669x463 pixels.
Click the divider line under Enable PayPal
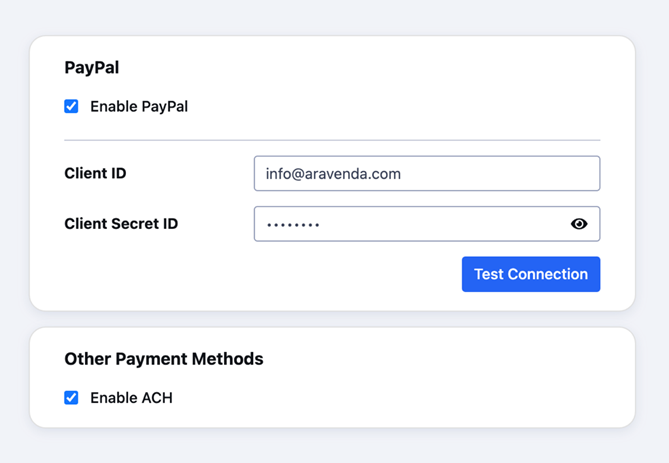coord(332,140)
